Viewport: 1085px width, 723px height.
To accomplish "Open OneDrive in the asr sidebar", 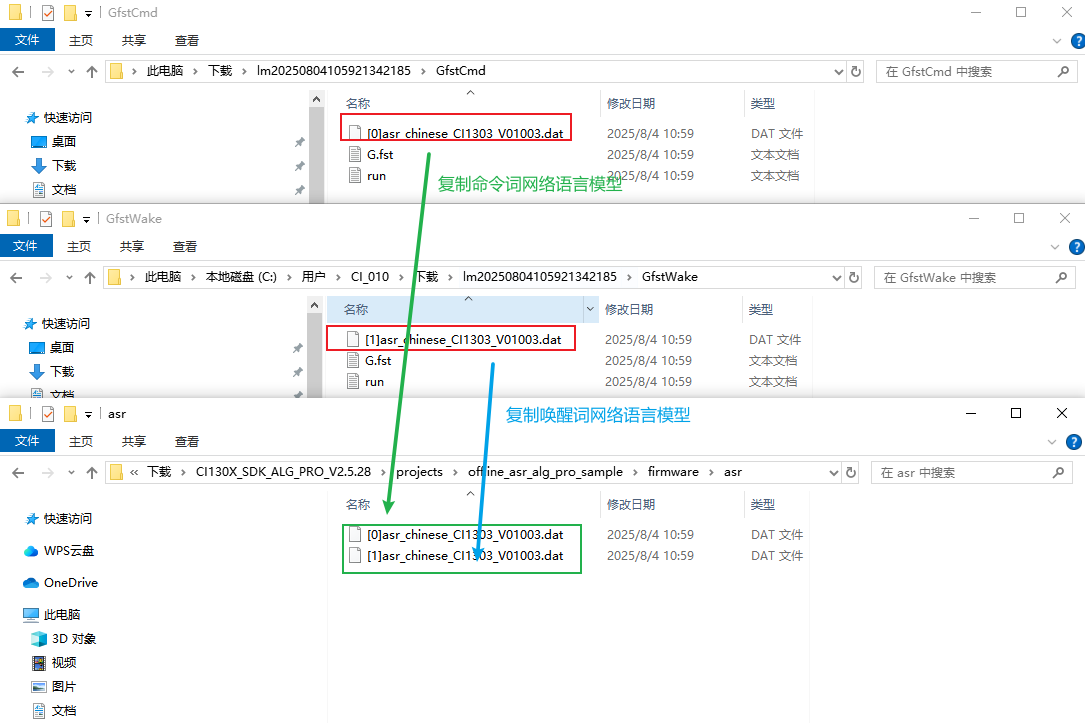I will pos(70,582).
